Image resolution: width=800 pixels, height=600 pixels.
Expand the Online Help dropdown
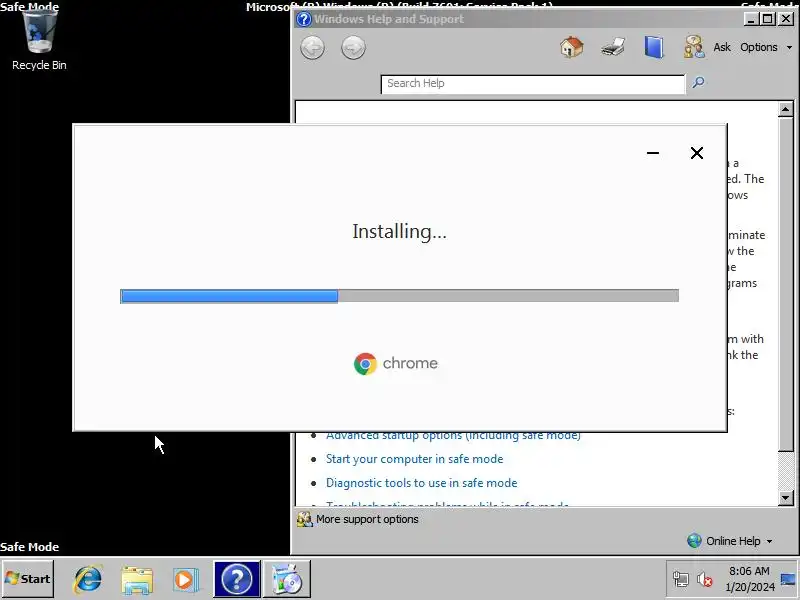[730, 541]
